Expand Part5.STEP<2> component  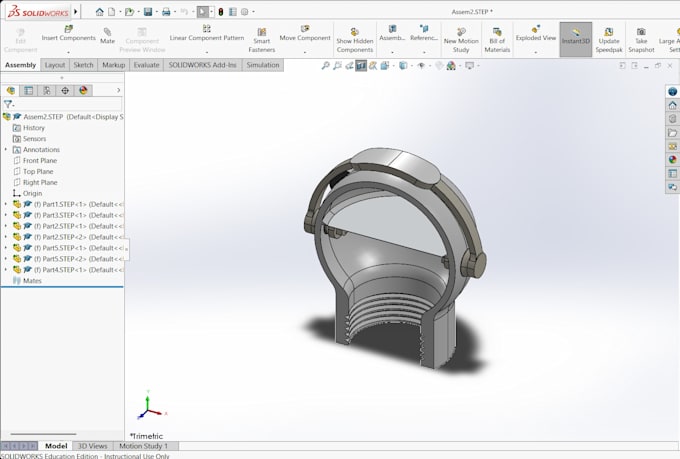(x=6, y=259)
